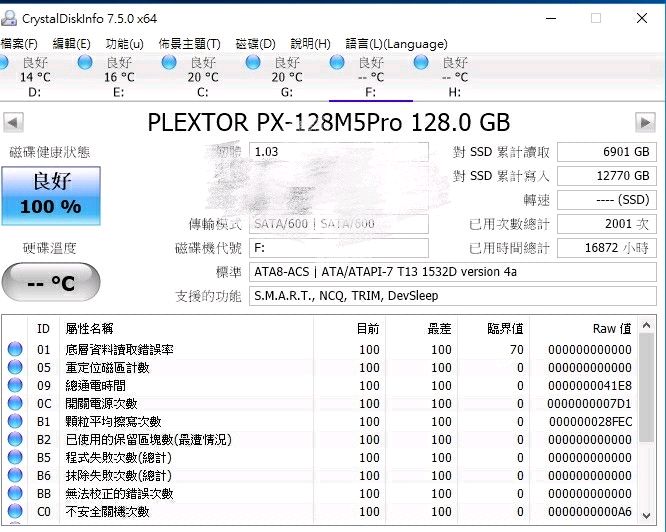This screenshot has width=666, height=532.
Task: Click the attribute list scrollbar thumb
Action: click(x=646, y=388)
